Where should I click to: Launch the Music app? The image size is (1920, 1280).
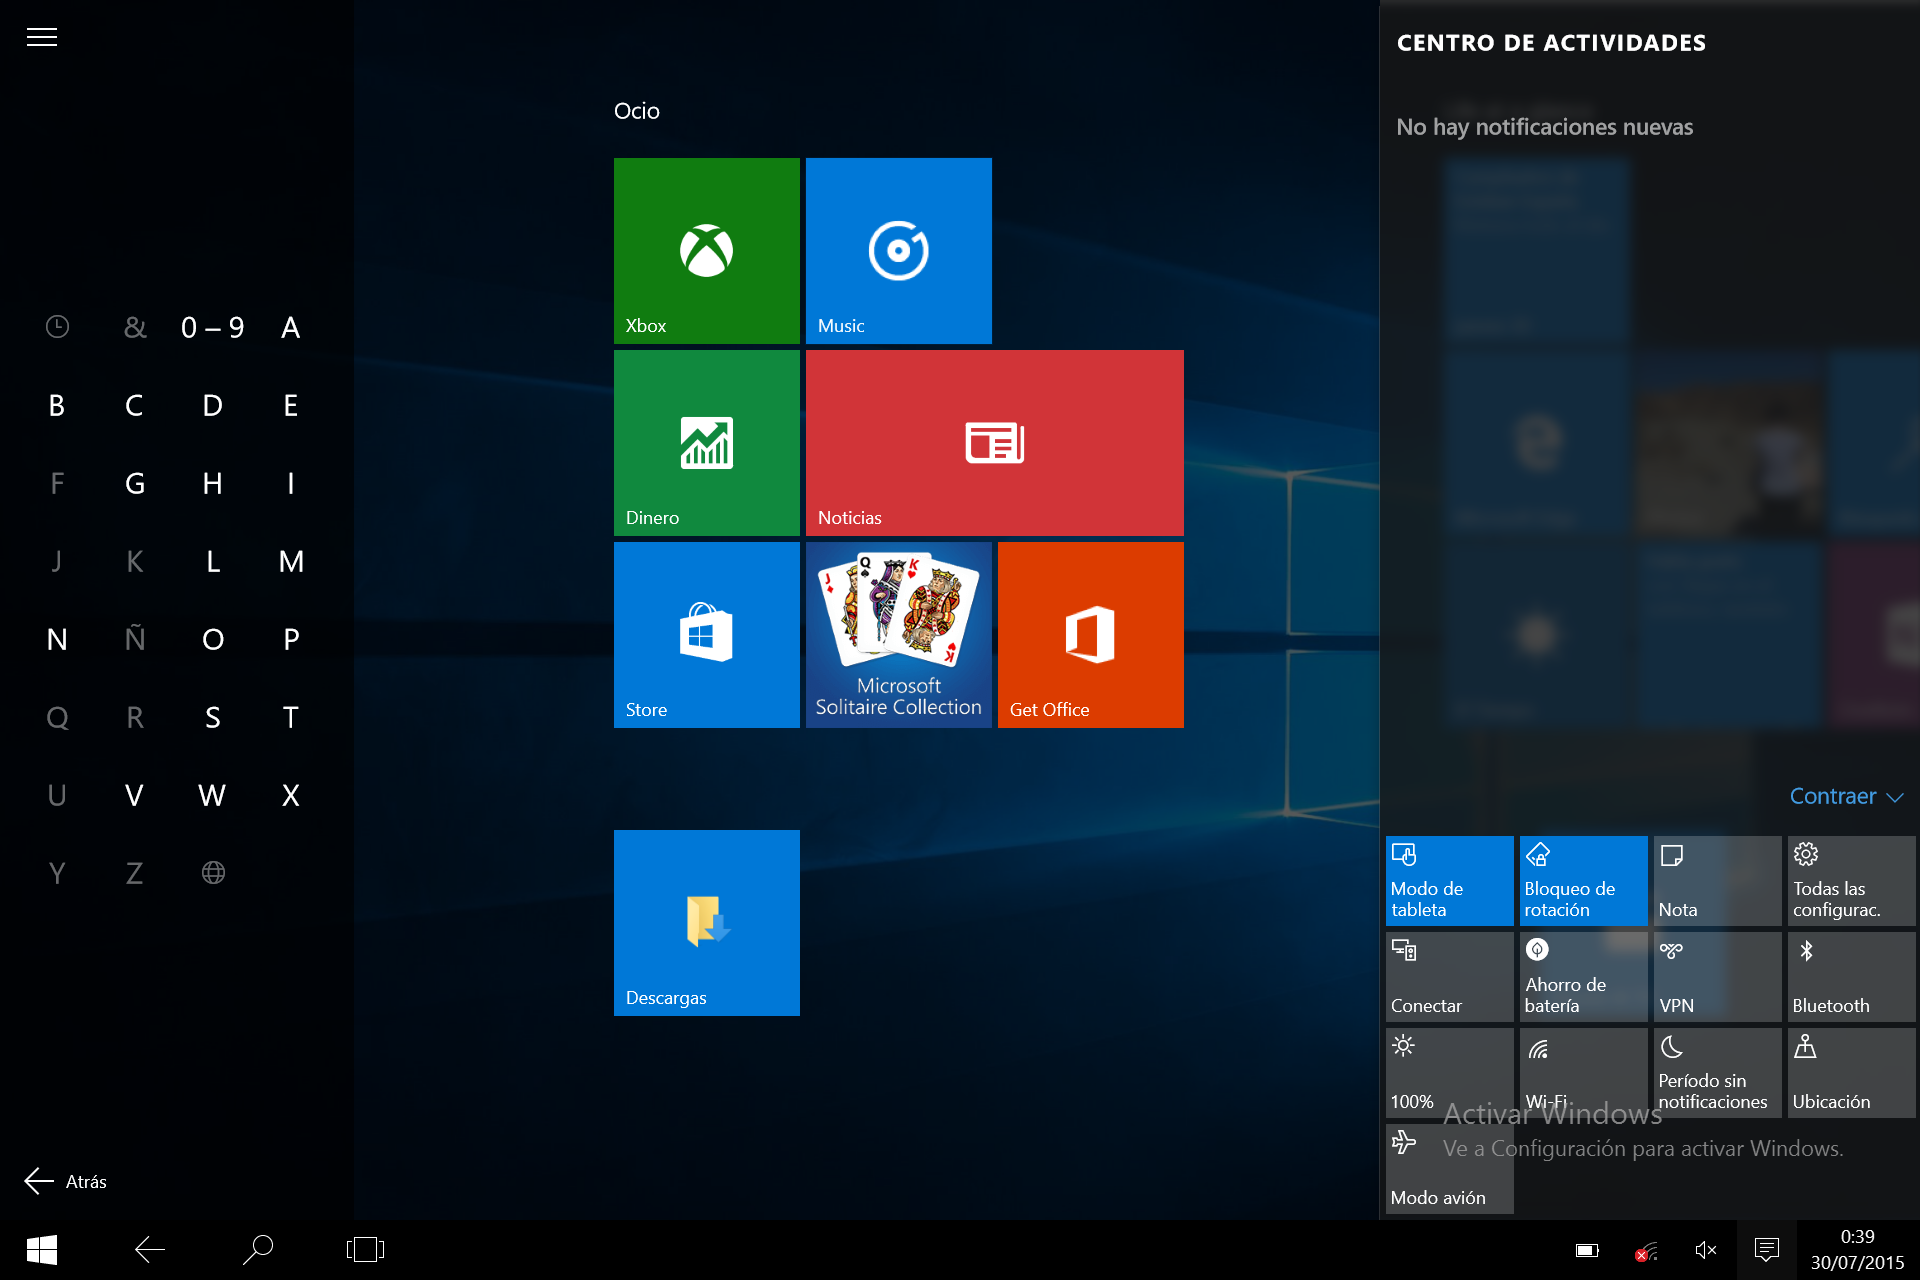(x=897, y=250)
